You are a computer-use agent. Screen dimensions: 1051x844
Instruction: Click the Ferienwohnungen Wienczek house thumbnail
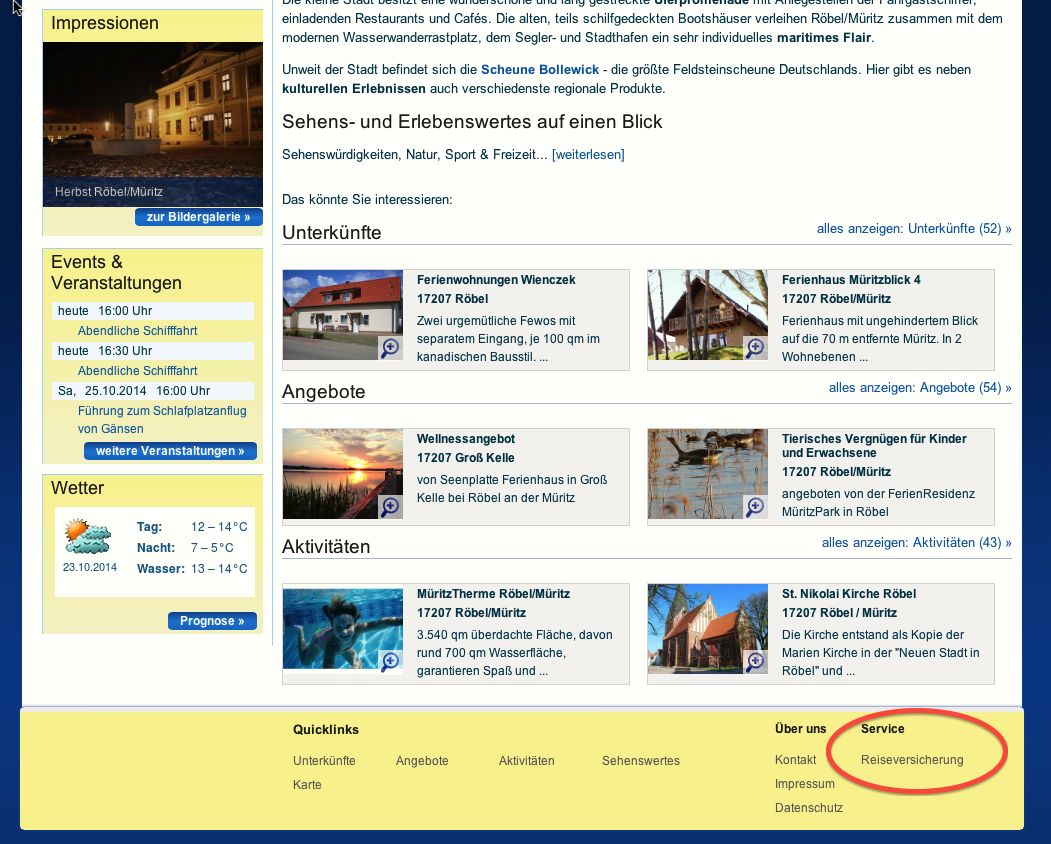point(343,315)
